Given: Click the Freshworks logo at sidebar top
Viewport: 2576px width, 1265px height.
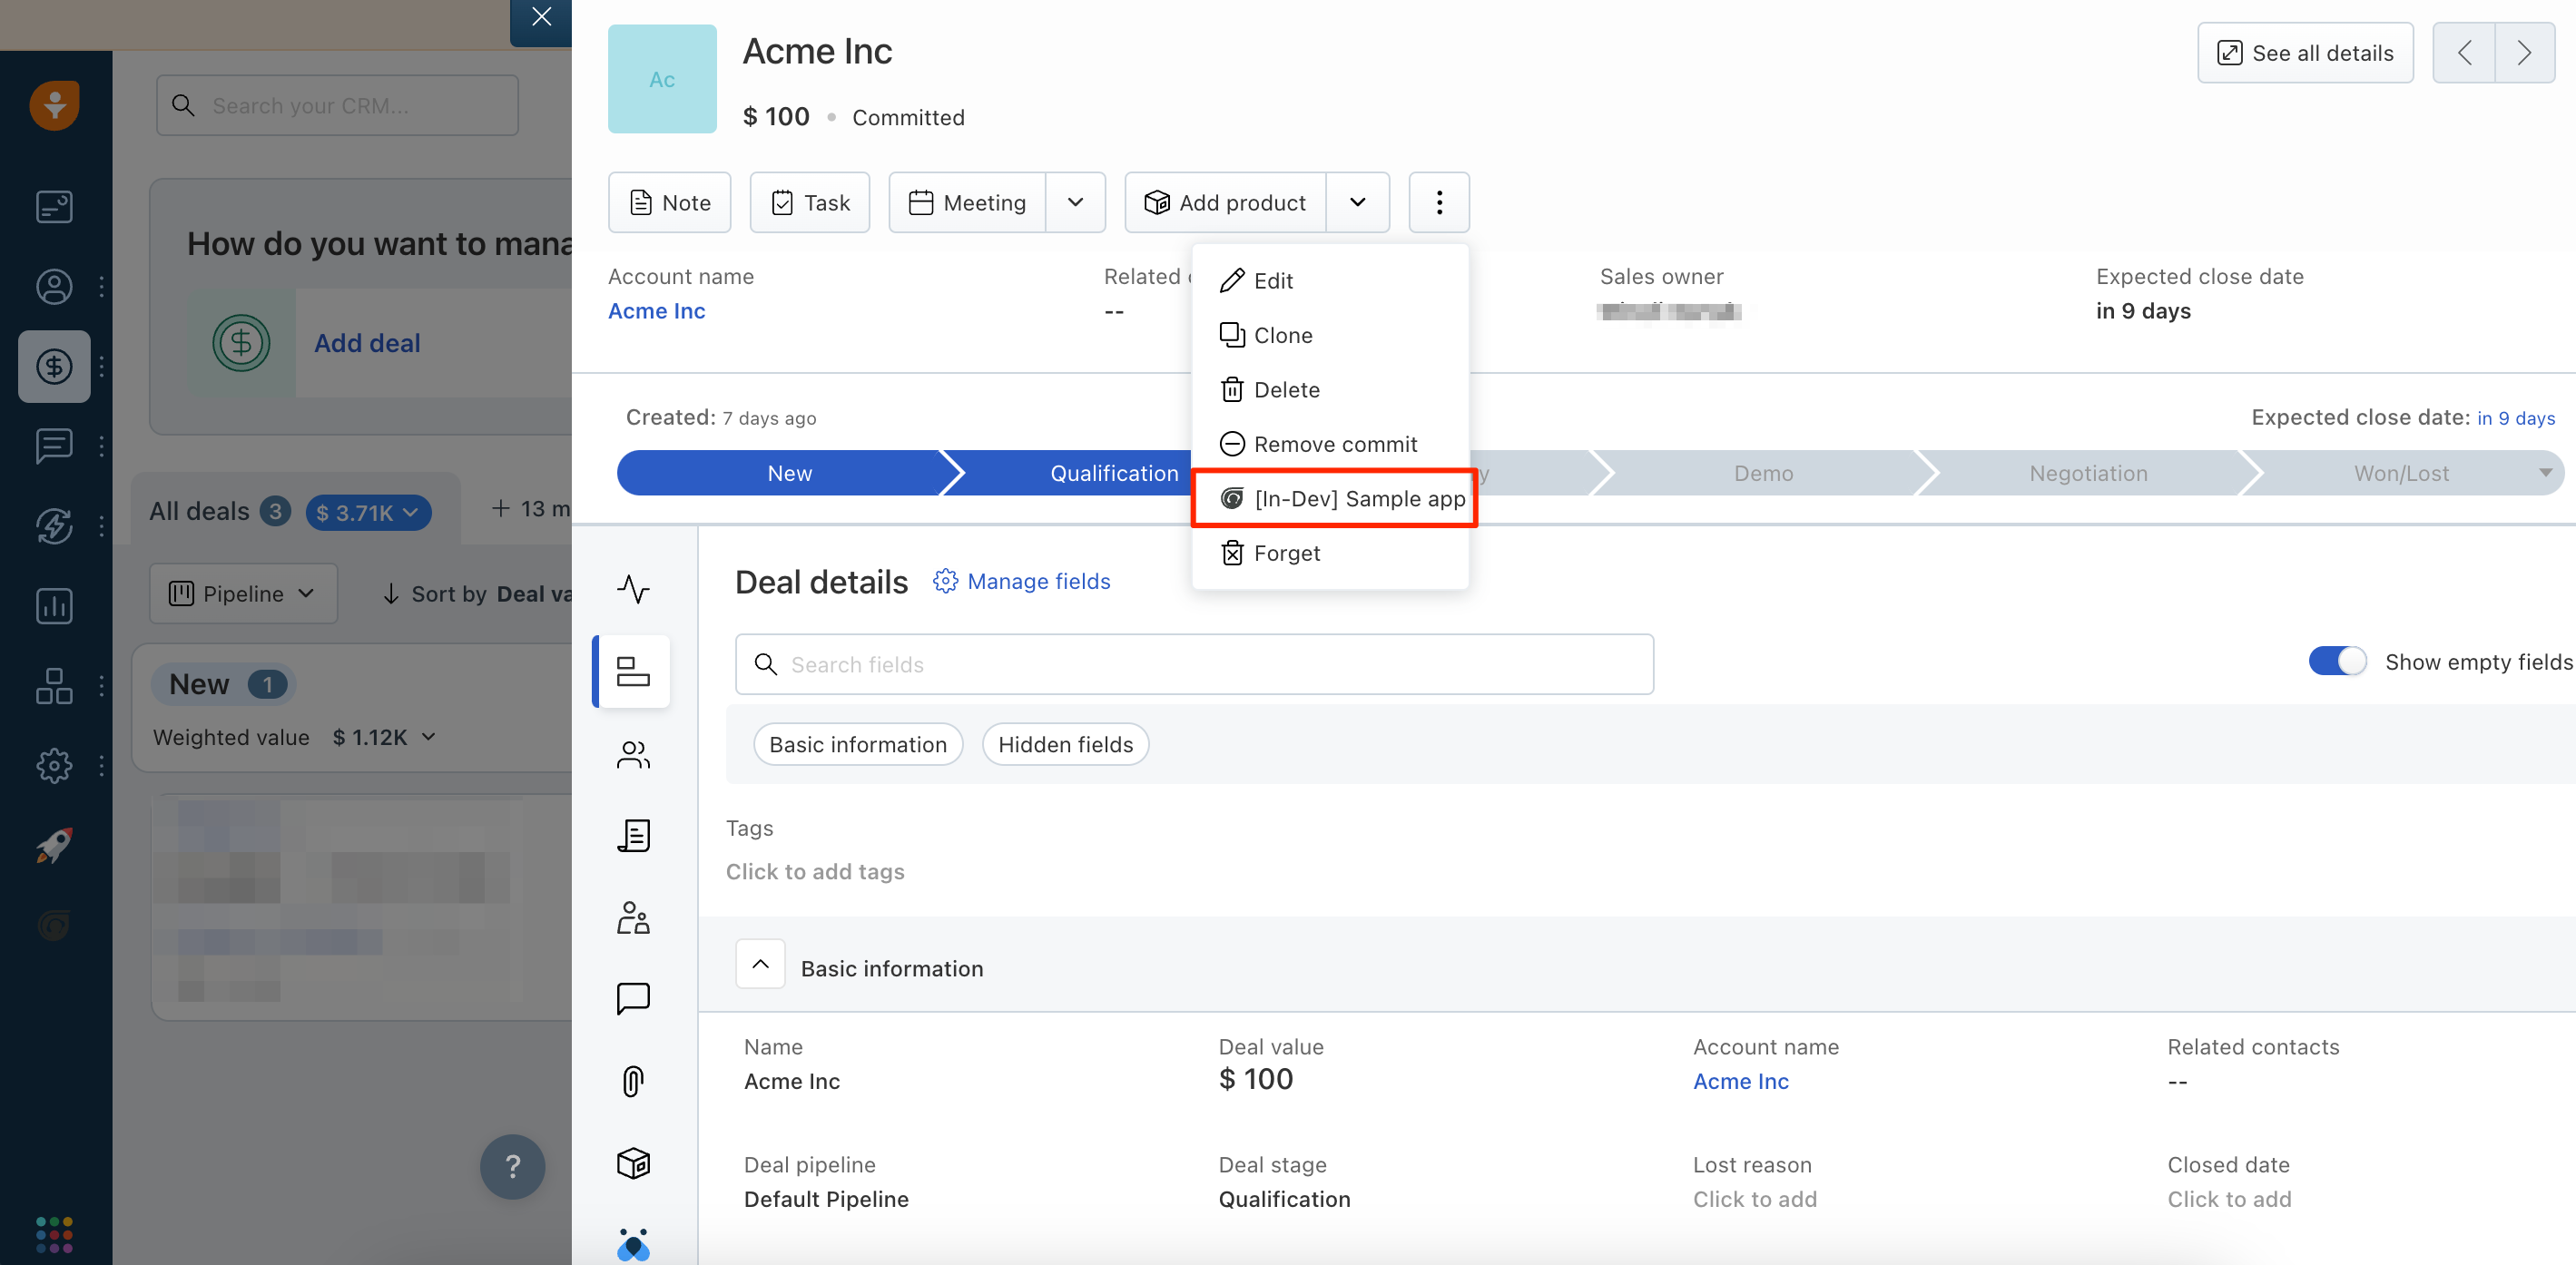Looking at the screenshot, I should 54,104.
